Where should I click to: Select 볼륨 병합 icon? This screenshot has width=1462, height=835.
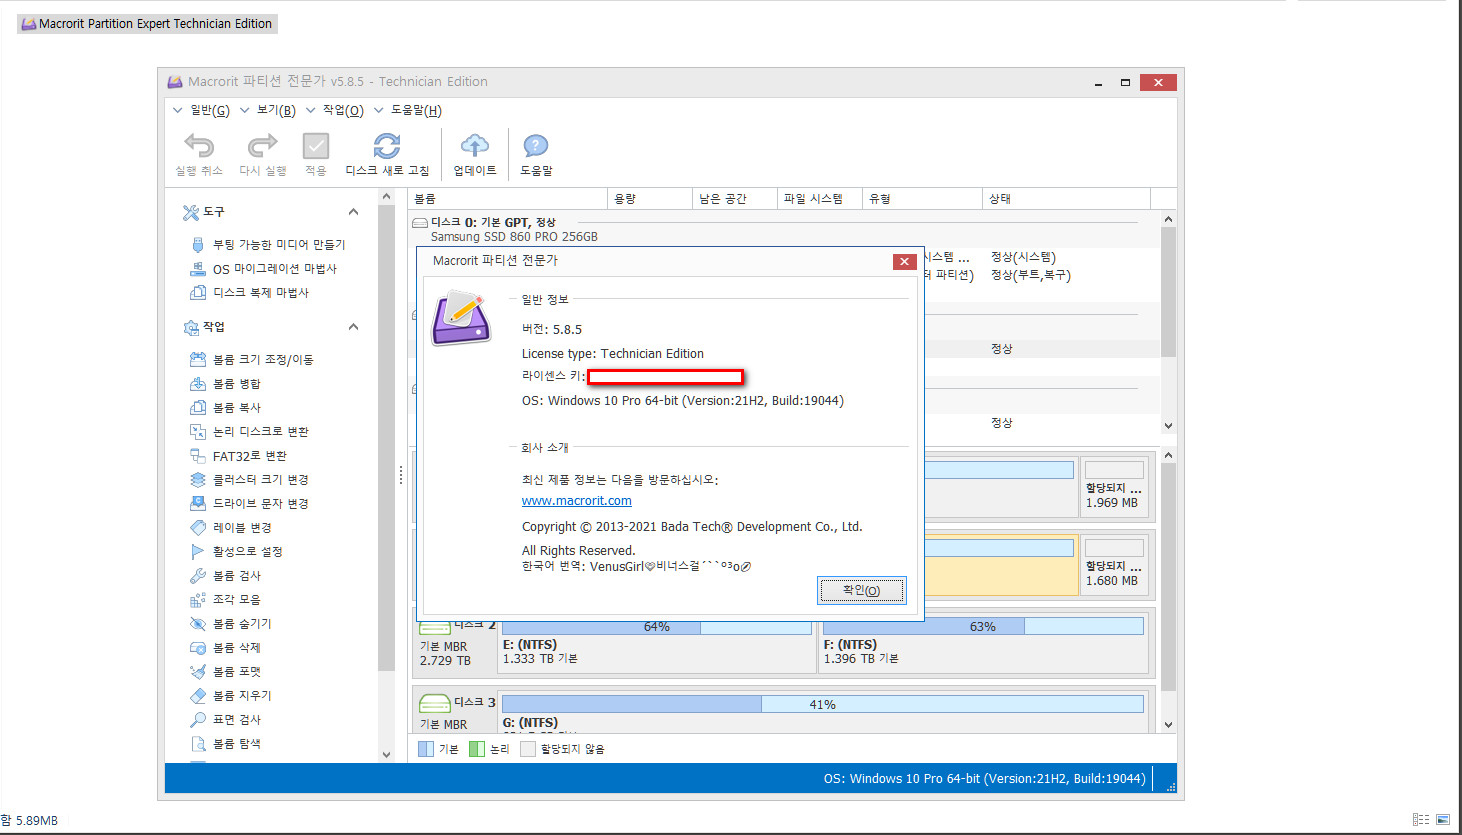click(x=198, y=383)
